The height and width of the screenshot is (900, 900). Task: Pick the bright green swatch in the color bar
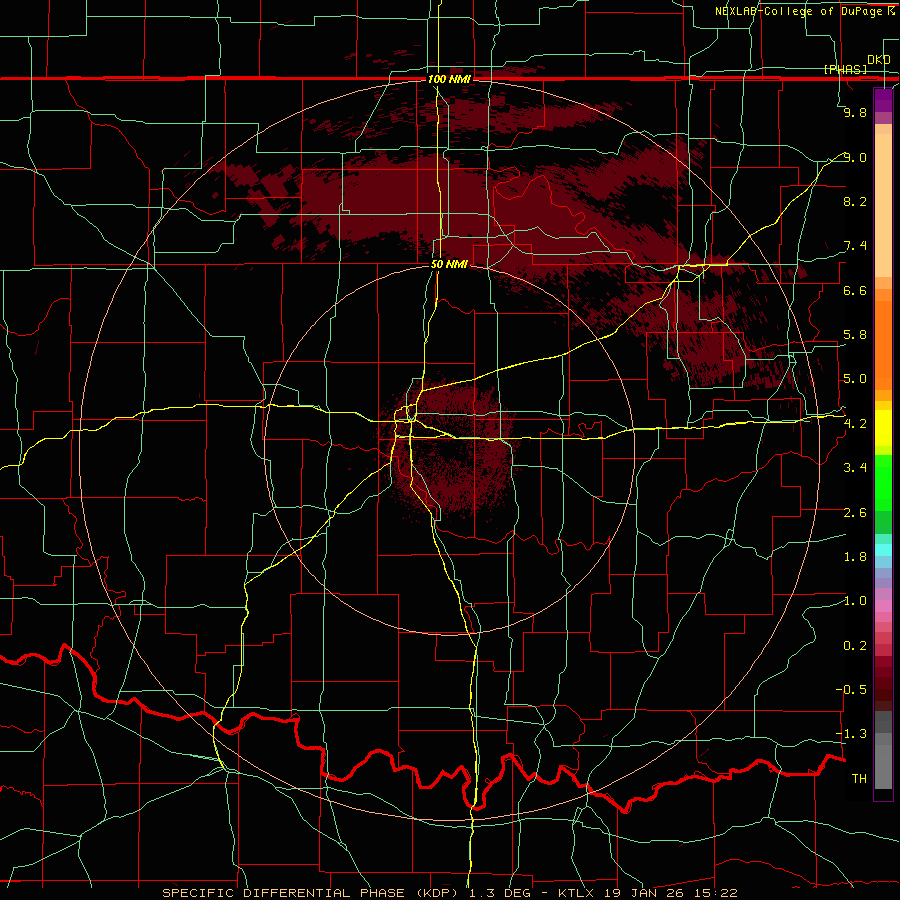point(883,482)
